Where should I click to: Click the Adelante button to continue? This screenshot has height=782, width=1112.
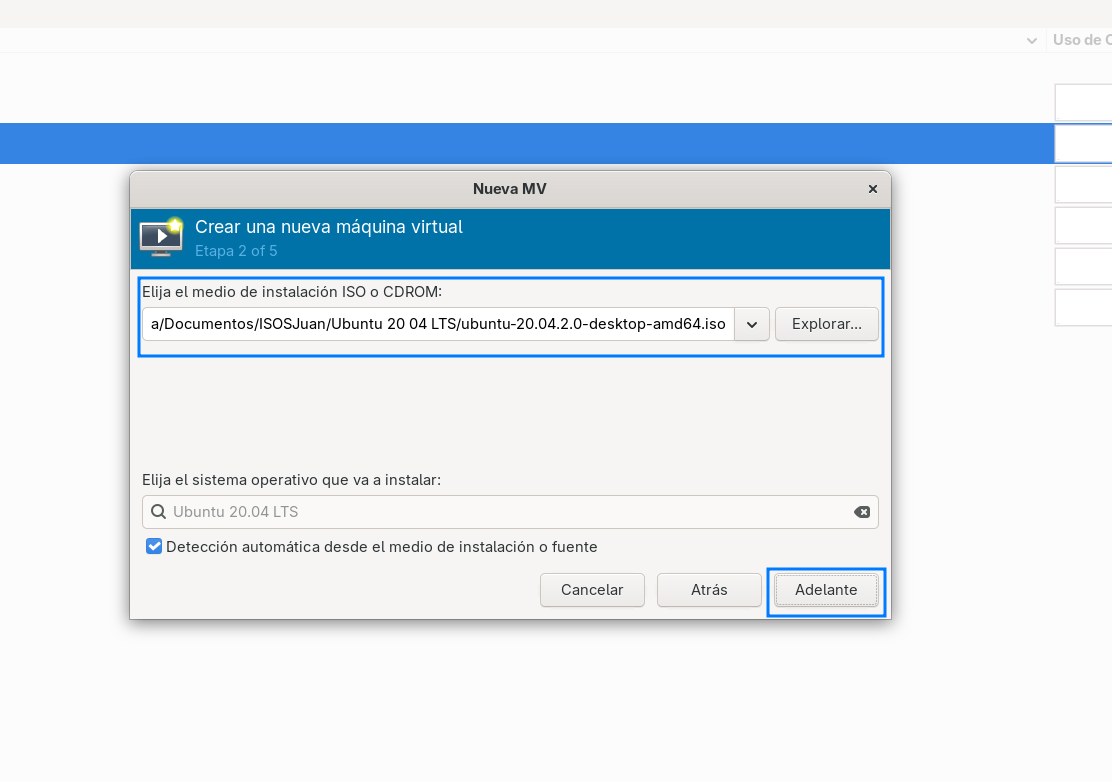(826, 590)
